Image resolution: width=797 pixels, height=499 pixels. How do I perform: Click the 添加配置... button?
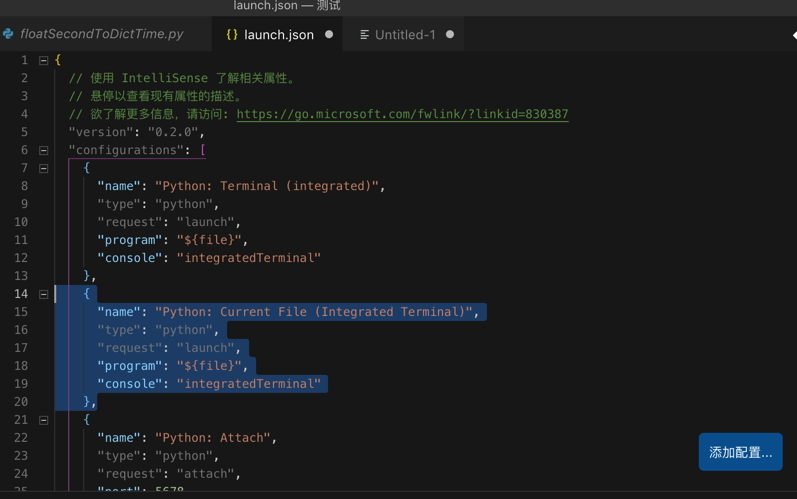740,452
